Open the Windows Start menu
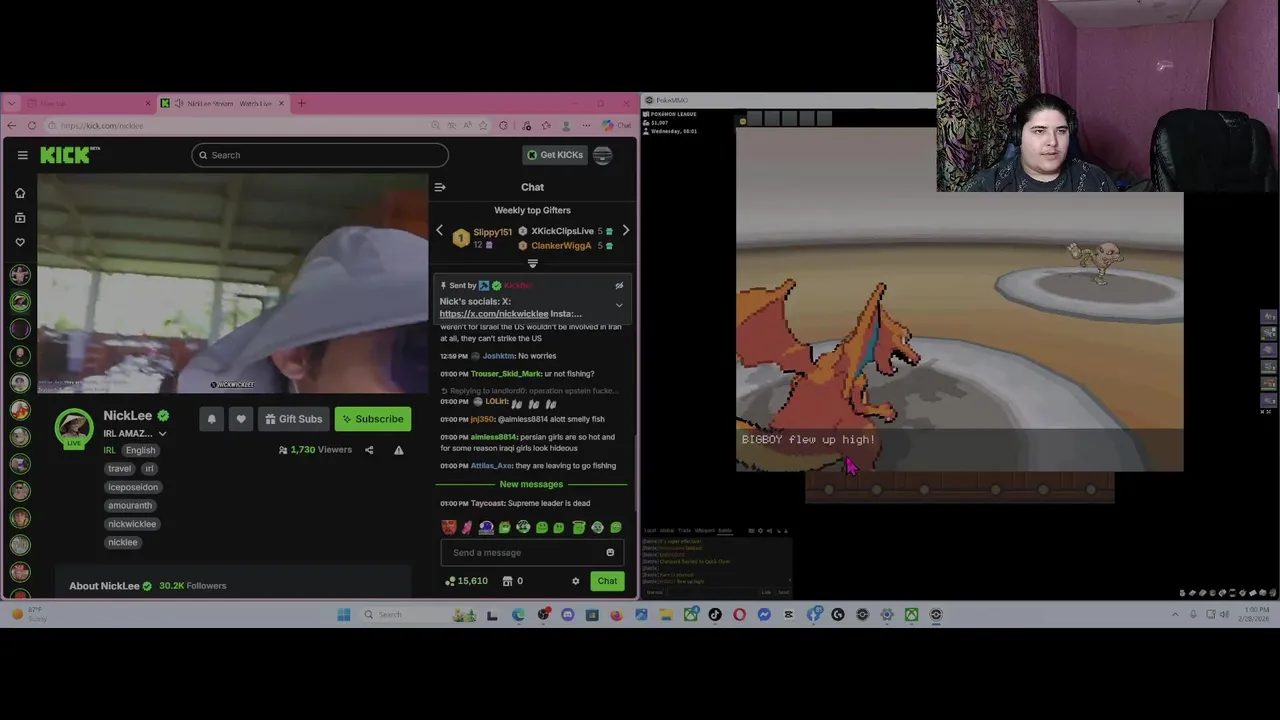The height and width of the screenshot is (720, 1280). pyautogui.click(x=344, y=614)
